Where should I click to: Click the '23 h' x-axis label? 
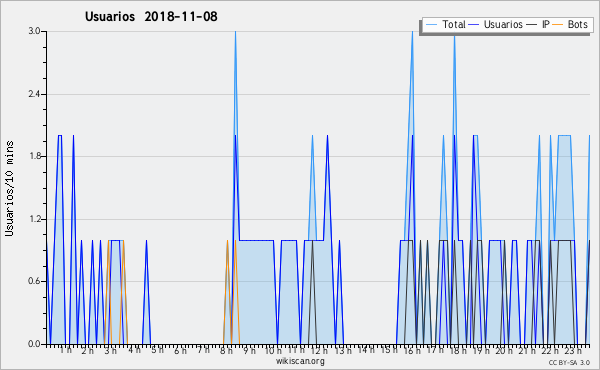[573, 350]
